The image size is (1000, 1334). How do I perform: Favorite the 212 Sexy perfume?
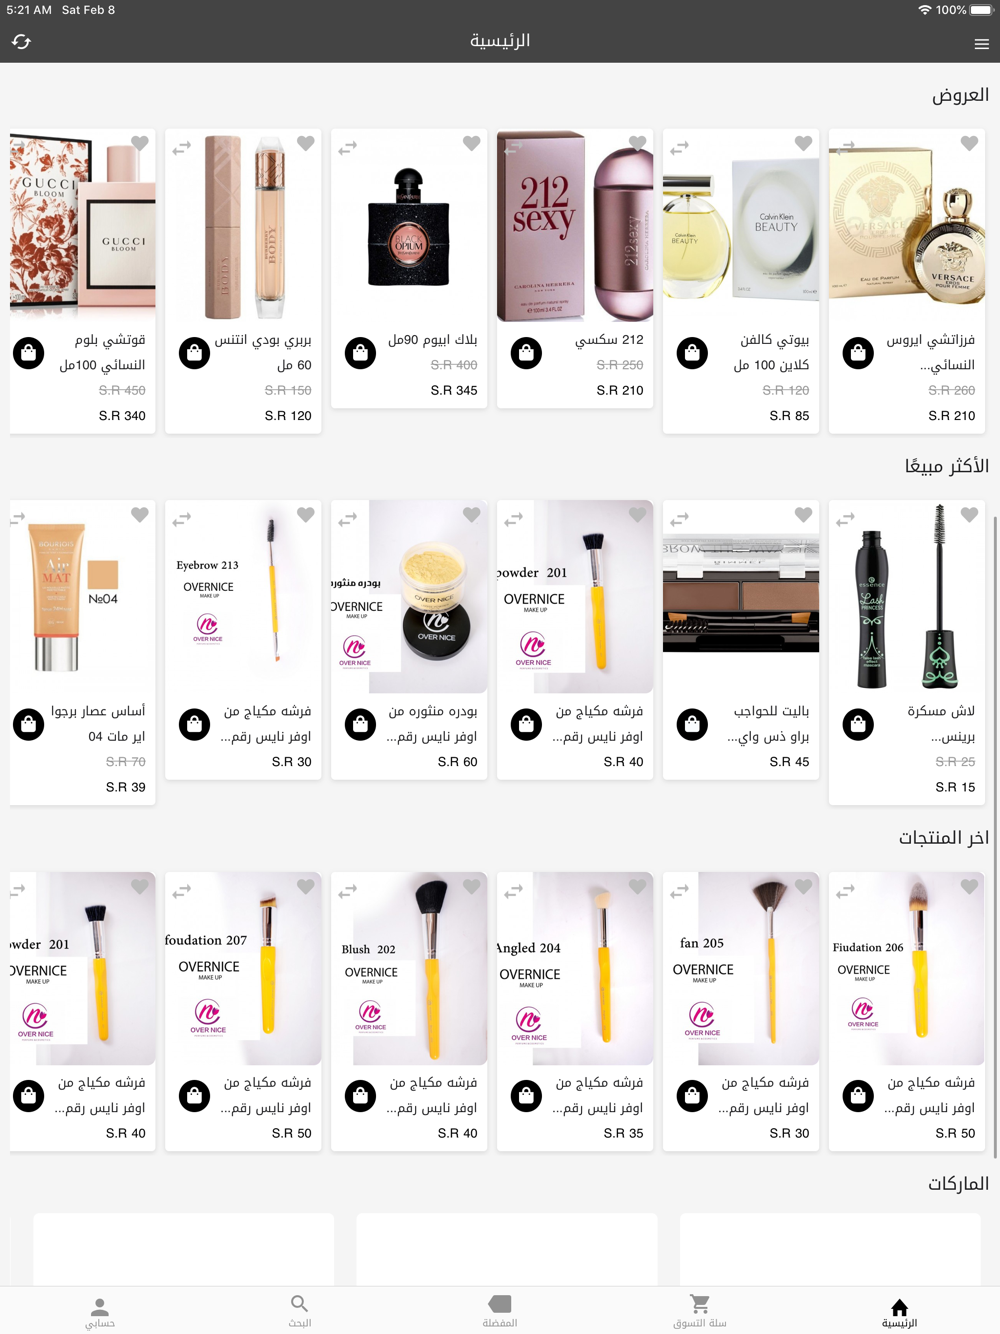(637, 143)
